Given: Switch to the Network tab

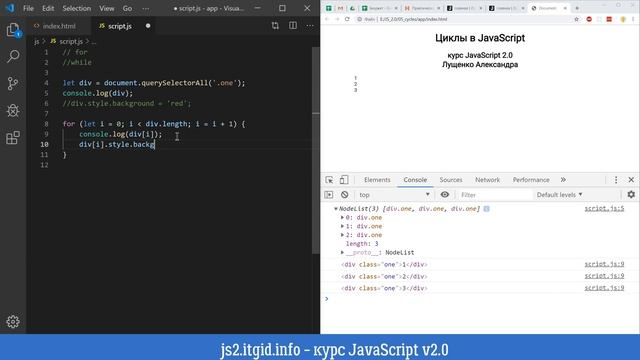Looking at the screenshot, I should 487,180.
